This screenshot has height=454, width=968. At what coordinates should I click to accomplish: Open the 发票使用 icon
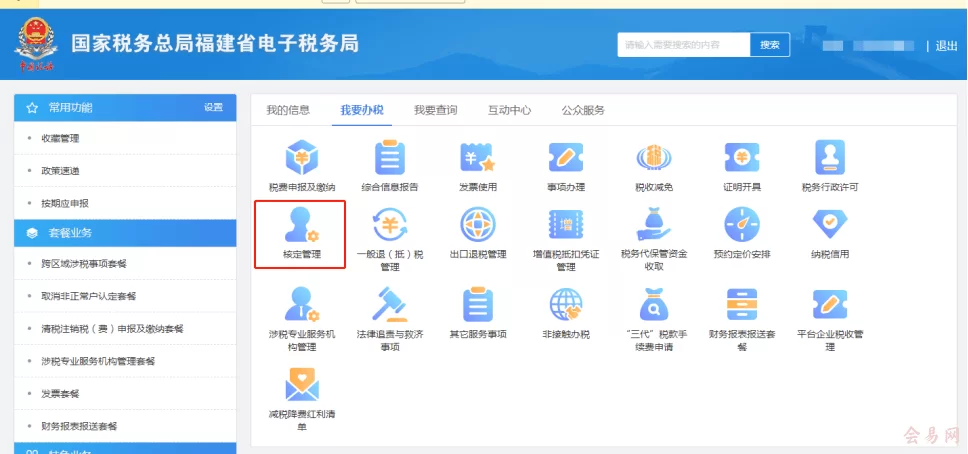pos(477,158)
